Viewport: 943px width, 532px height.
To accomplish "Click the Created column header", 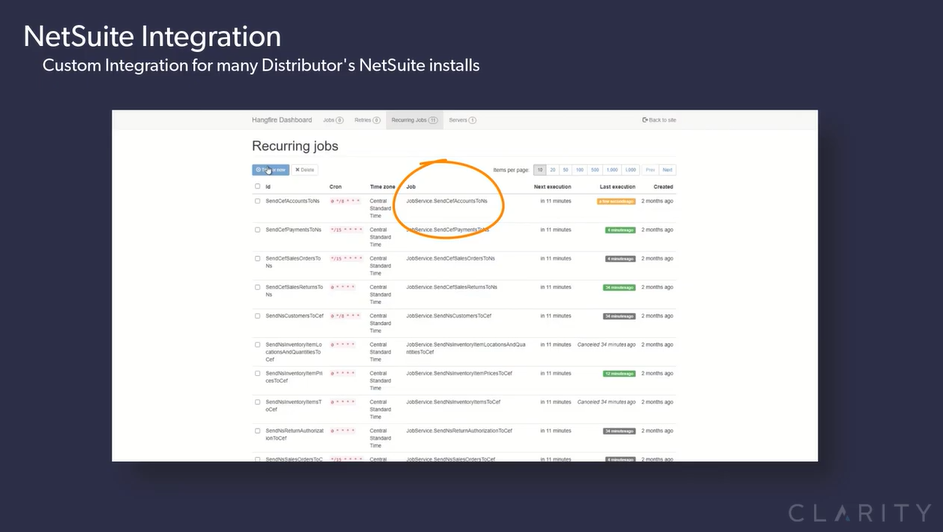I will pyautogui.click(x=663, y=187).
